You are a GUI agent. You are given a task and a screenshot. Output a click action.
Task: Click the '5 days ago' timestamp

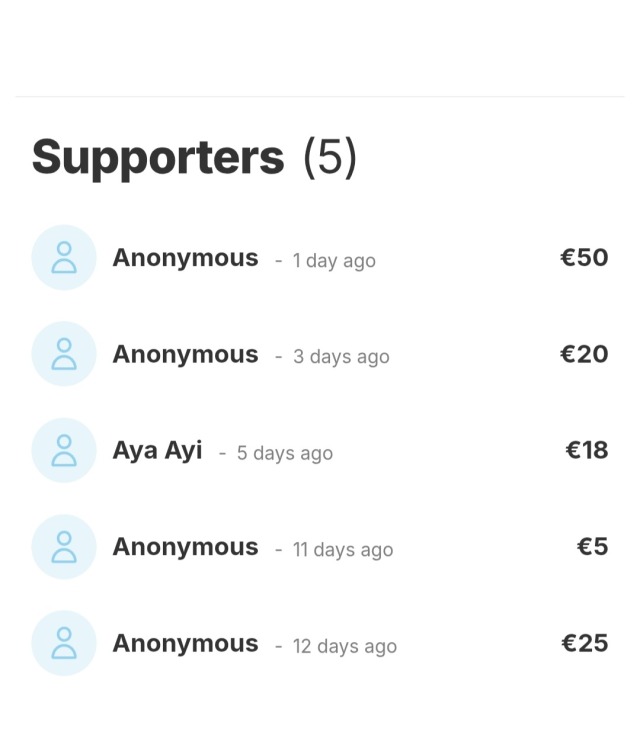(285, 454)
